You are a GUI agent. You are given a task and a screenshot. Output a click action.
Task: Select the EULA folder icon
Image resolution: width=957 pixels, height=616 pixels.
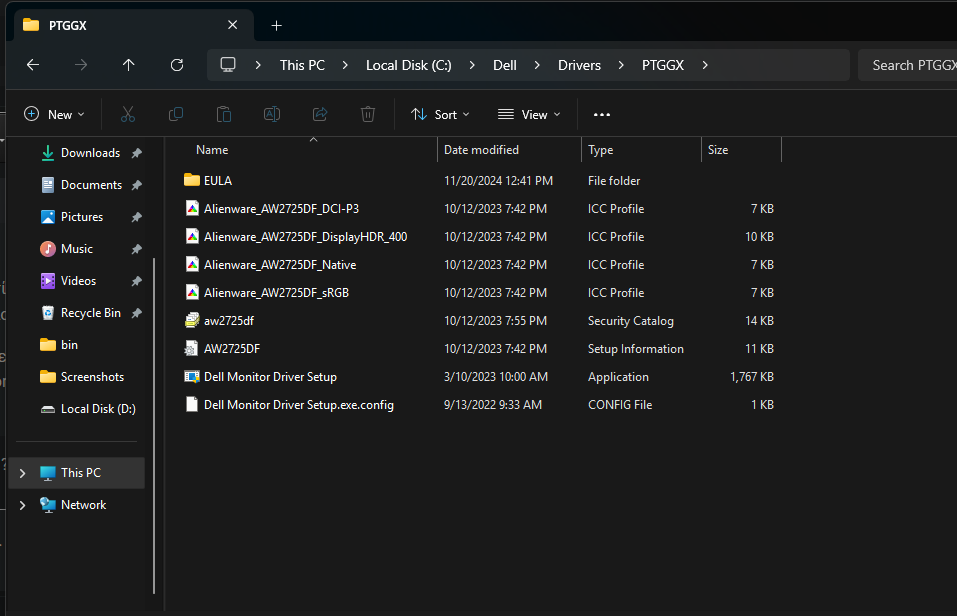coord(192,180)
